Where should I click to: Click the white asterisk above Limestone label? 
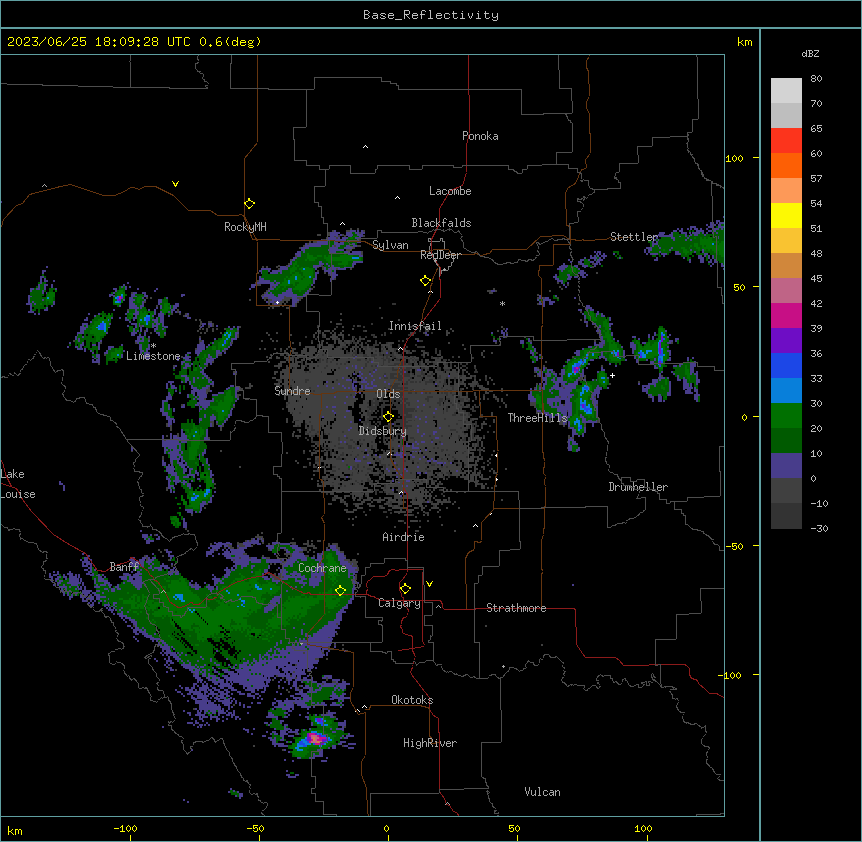[x=153, y=346]
